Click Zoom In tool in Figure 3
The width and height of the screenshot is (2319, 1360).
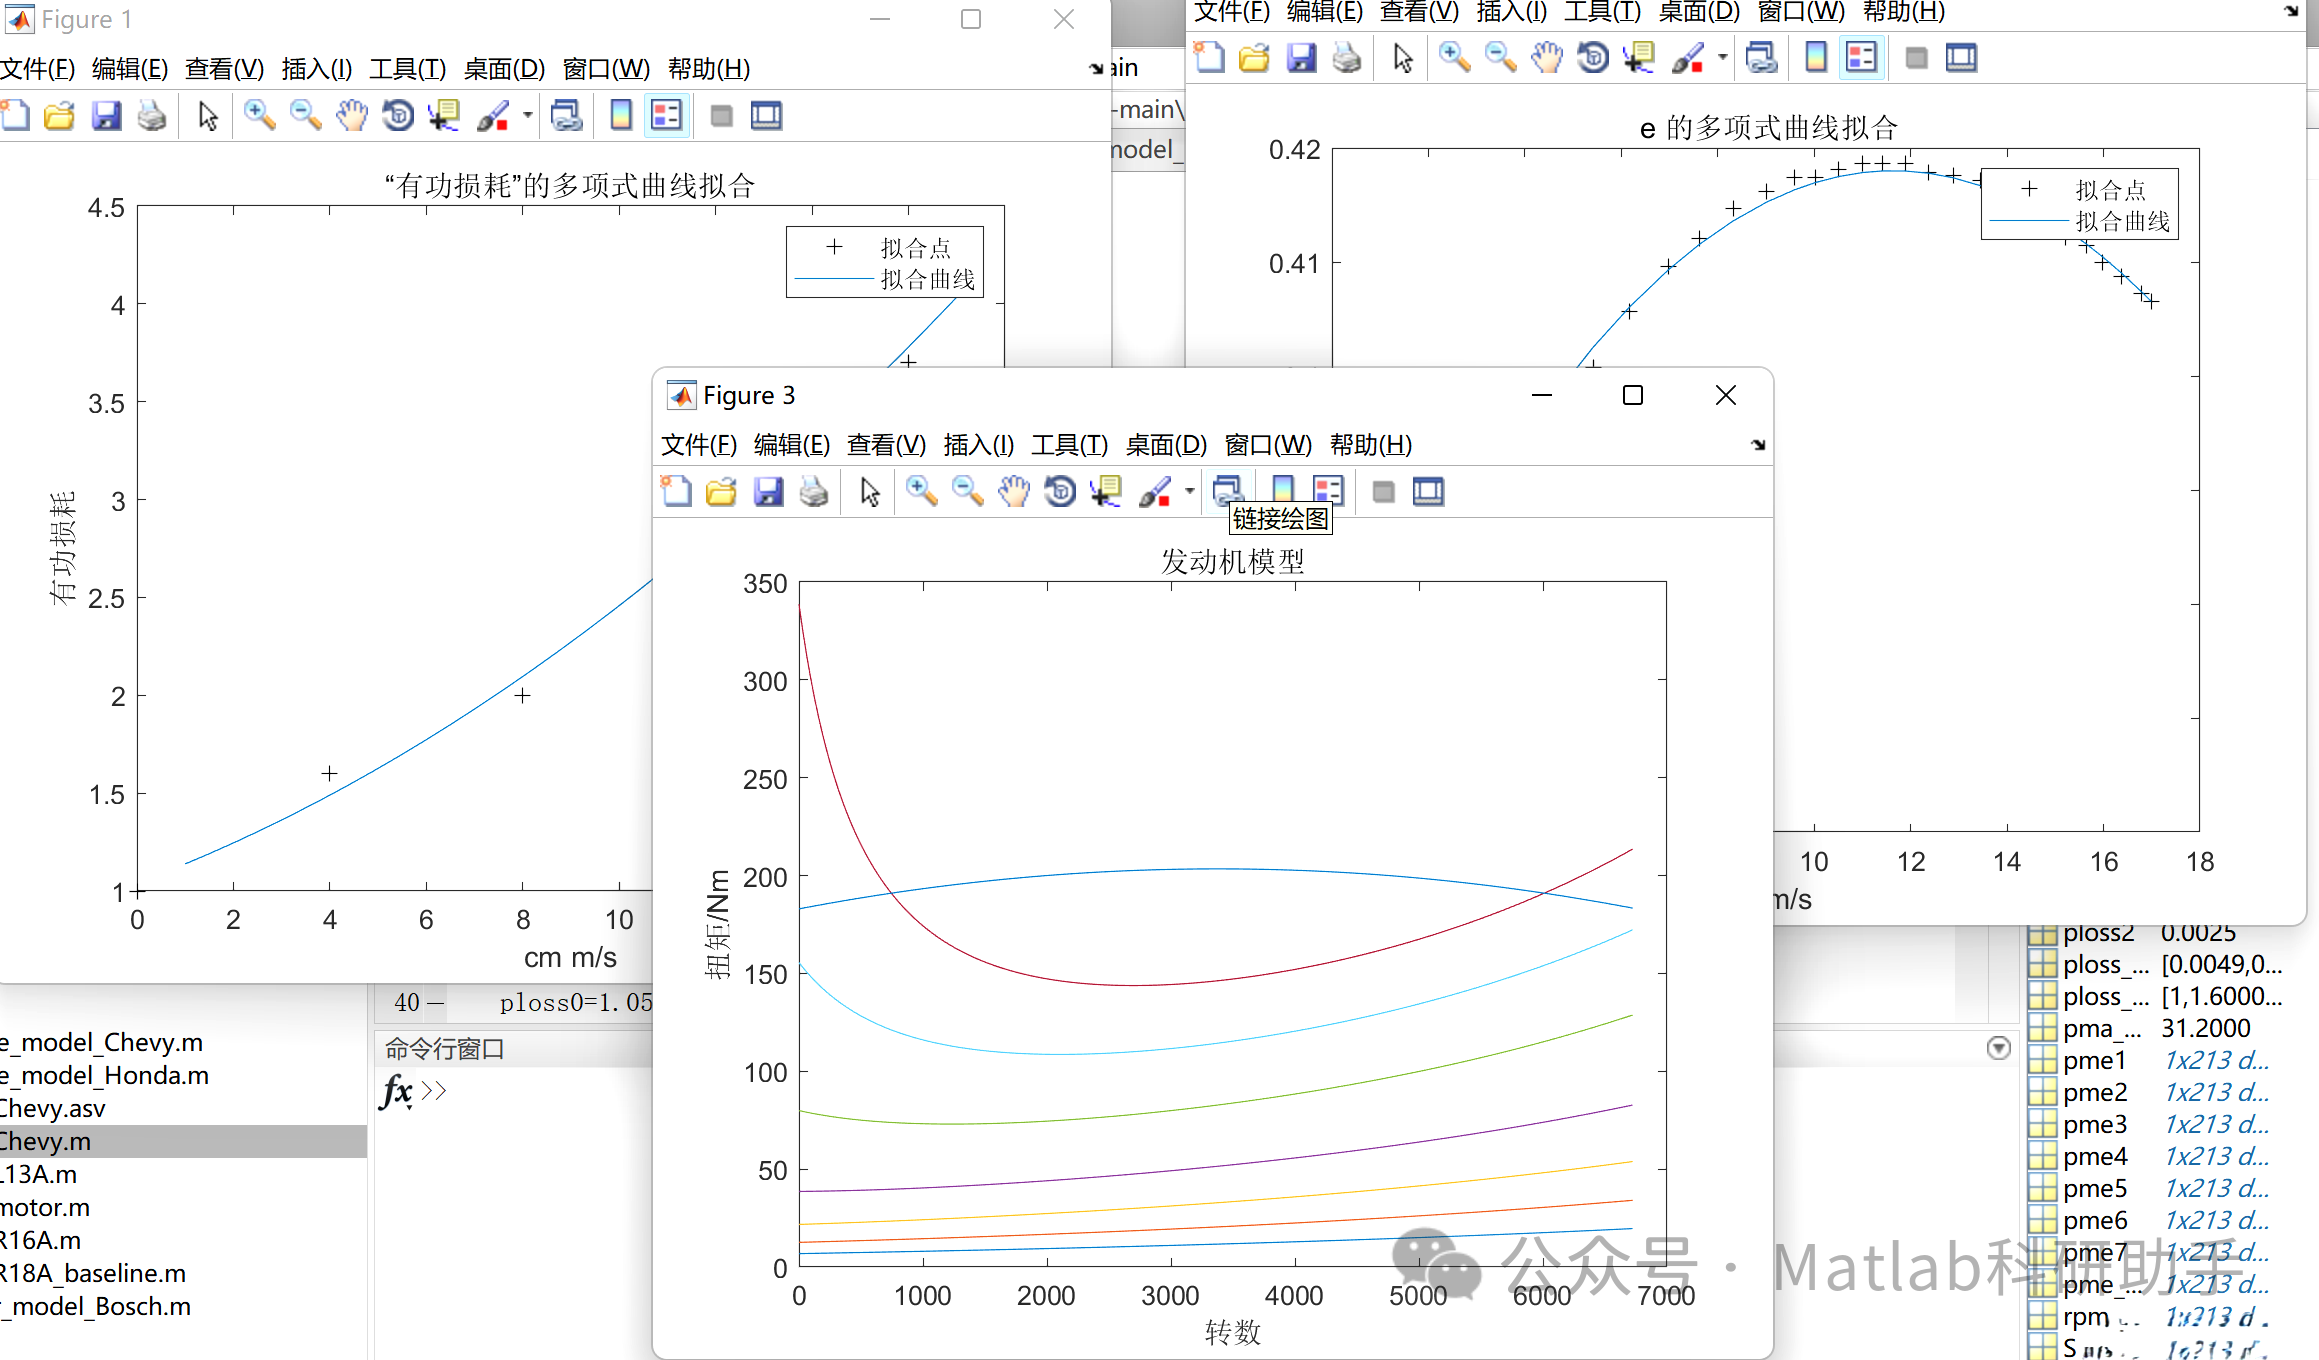click(x=920, y=491)
